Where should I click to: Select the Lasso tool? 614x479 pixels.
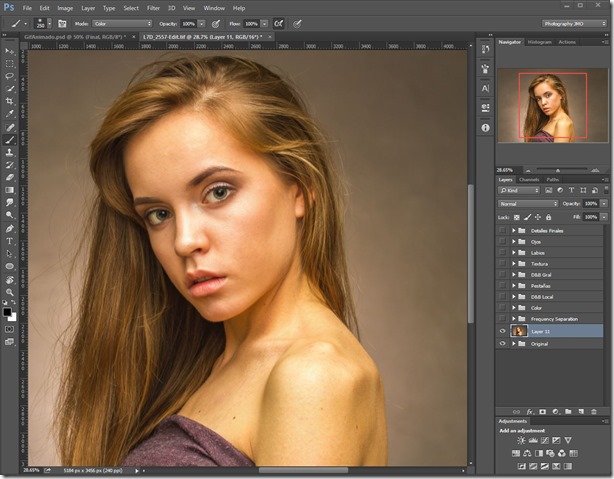(x=9, y=76)
